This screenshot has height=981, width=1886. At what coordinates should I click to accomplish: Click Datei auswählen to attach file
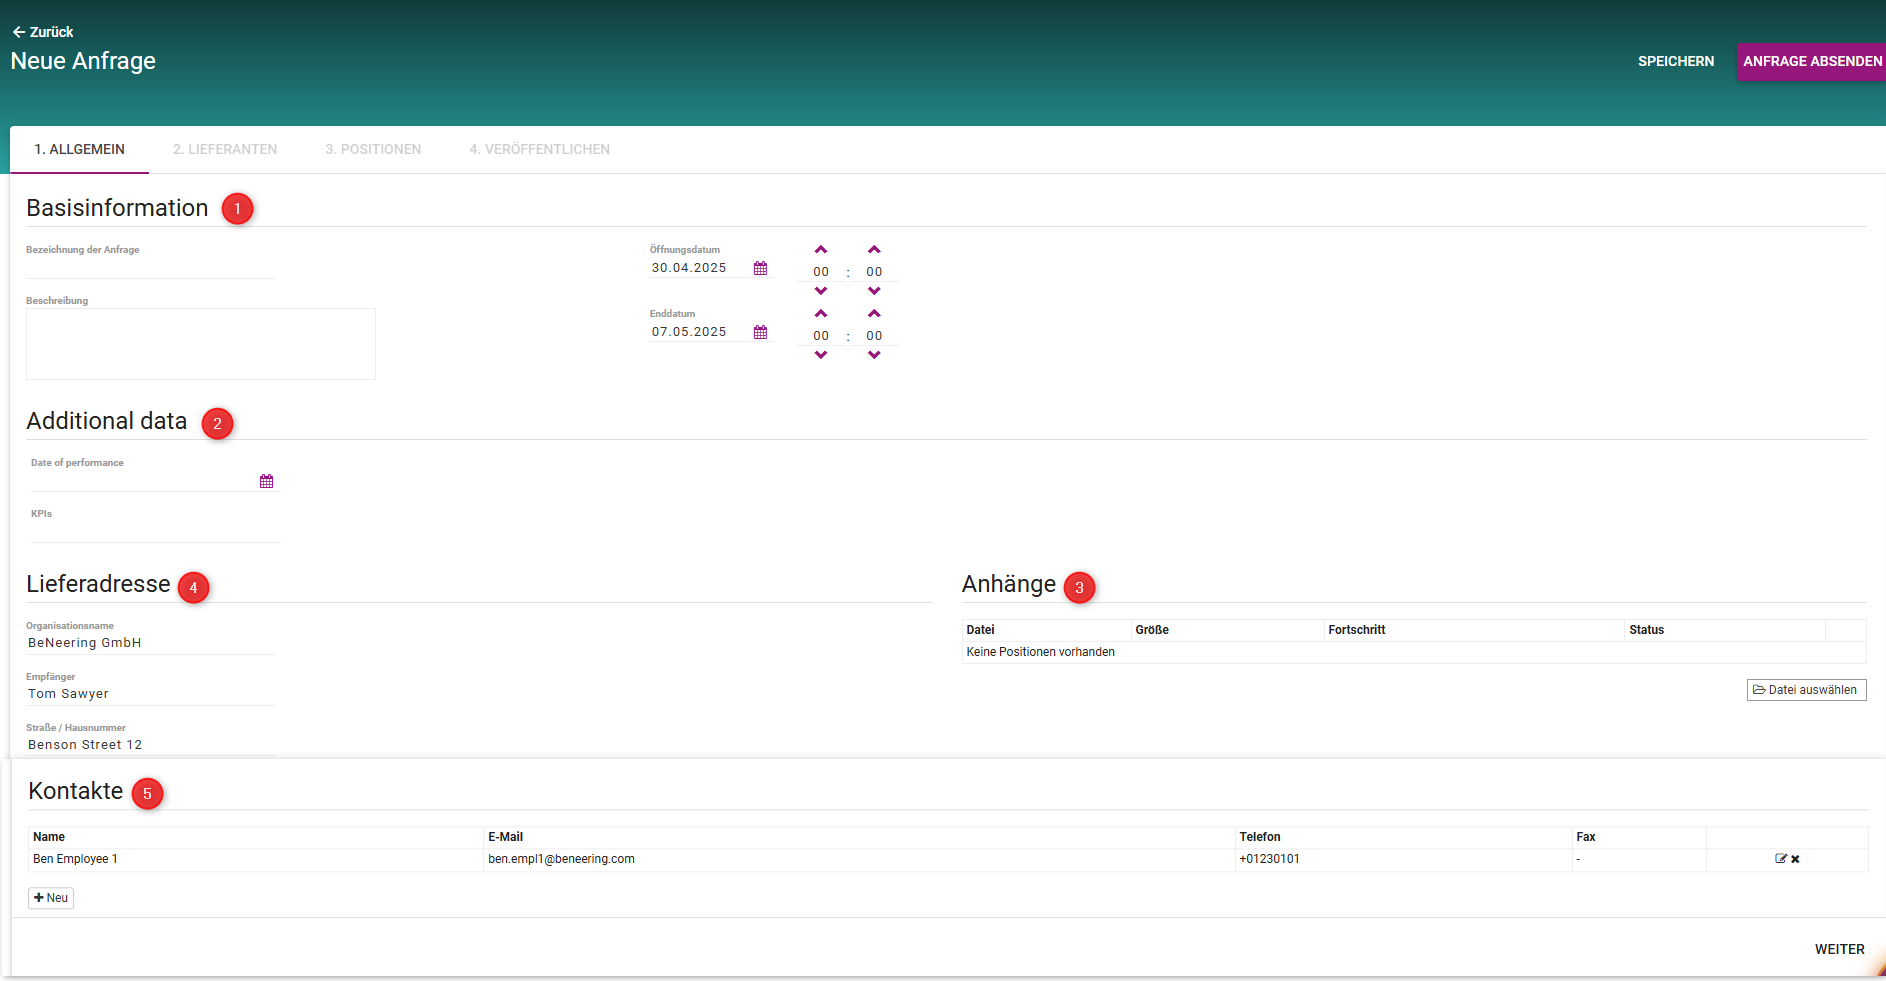tap(1806, 690)
